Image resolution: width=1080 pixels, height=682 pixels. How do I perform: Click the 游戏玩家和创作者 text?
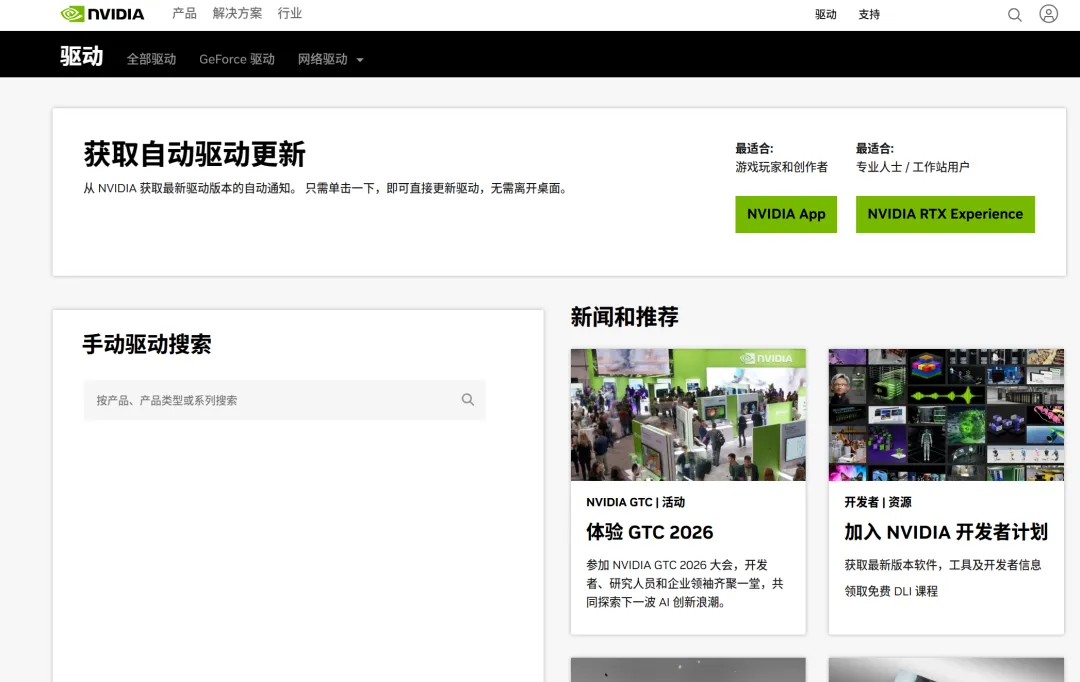pos(781,167)
